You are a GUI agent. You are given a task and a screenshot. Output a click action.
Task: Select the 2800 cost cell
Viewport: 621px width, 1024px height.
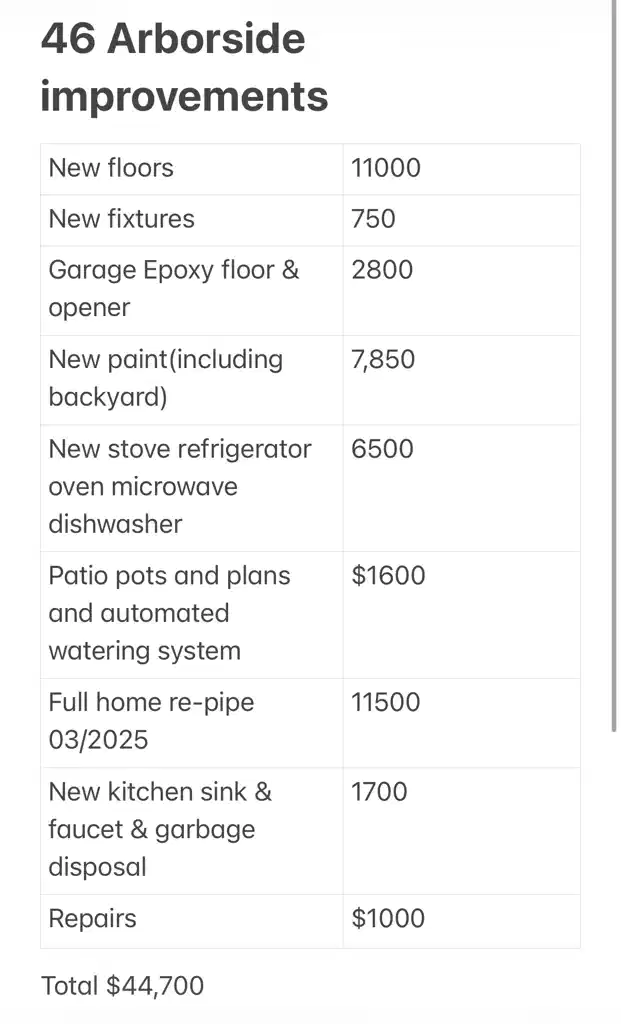461,290
